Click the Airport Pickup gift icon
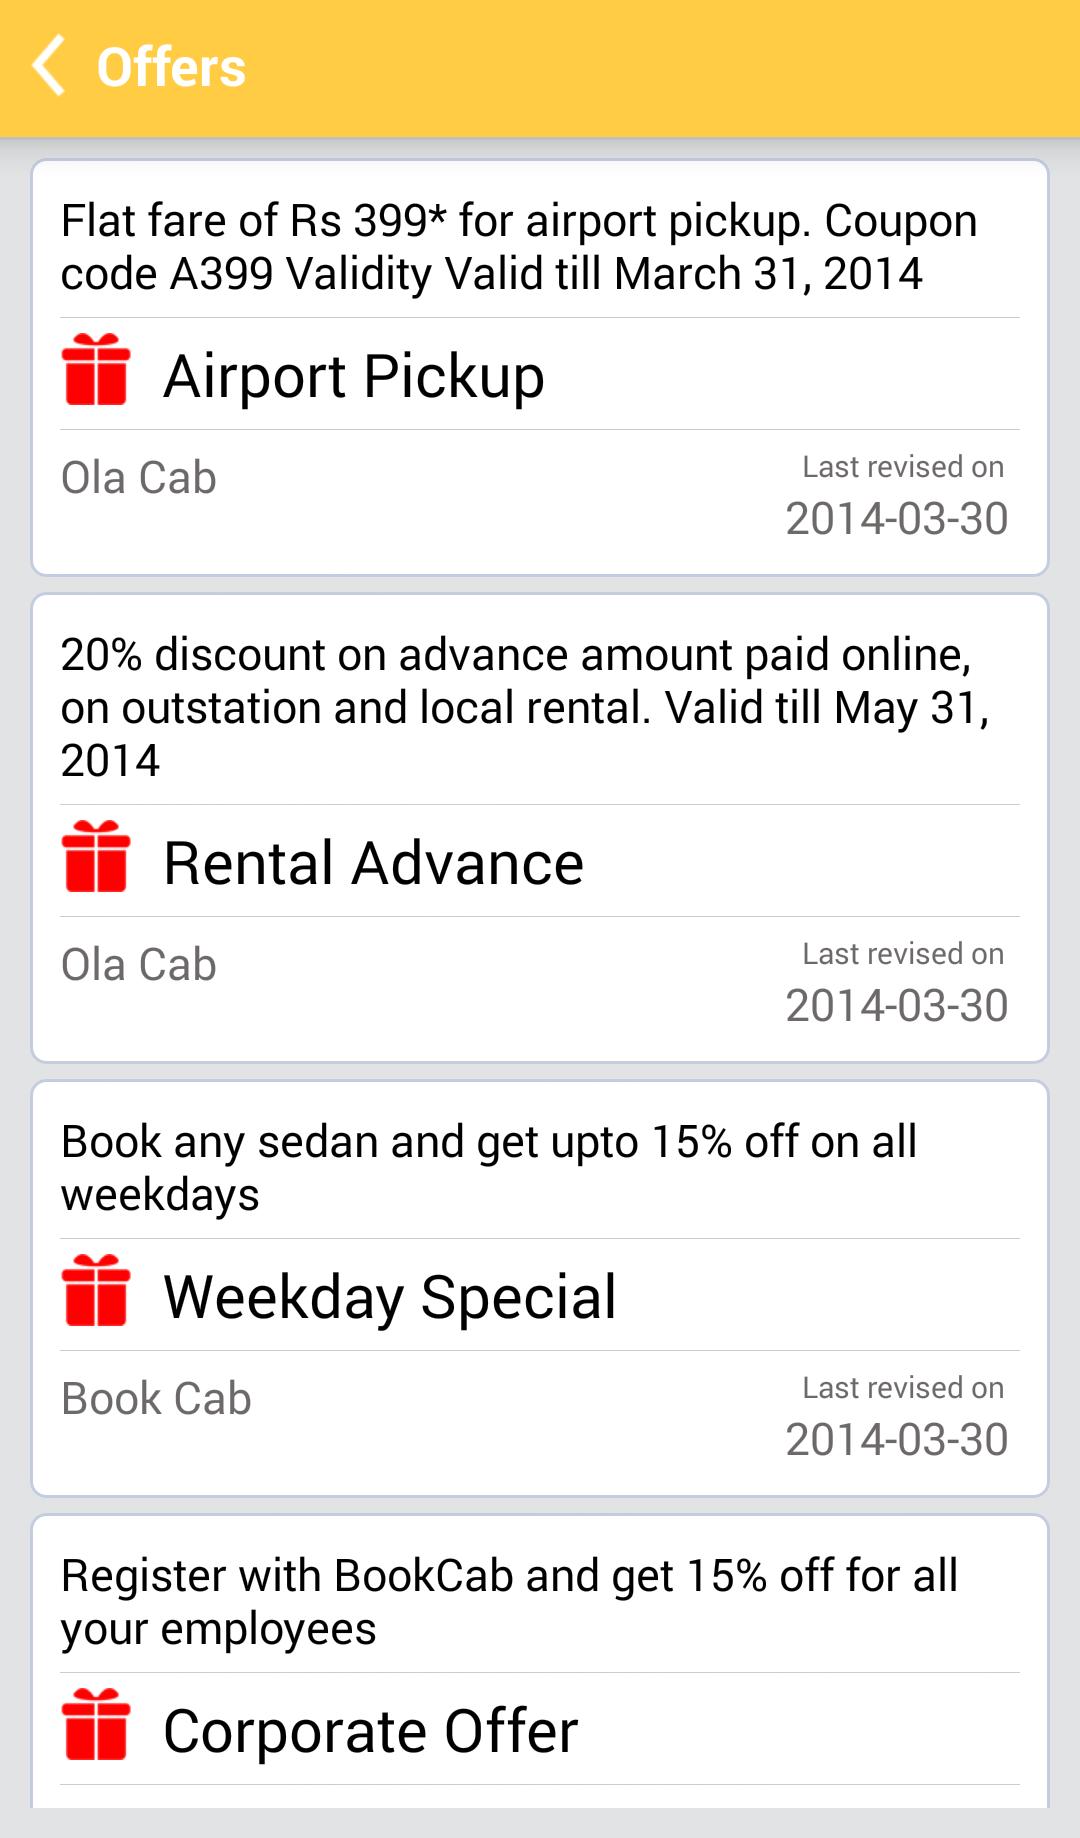The image size is (1080, 1838). [x=96, y=370]
